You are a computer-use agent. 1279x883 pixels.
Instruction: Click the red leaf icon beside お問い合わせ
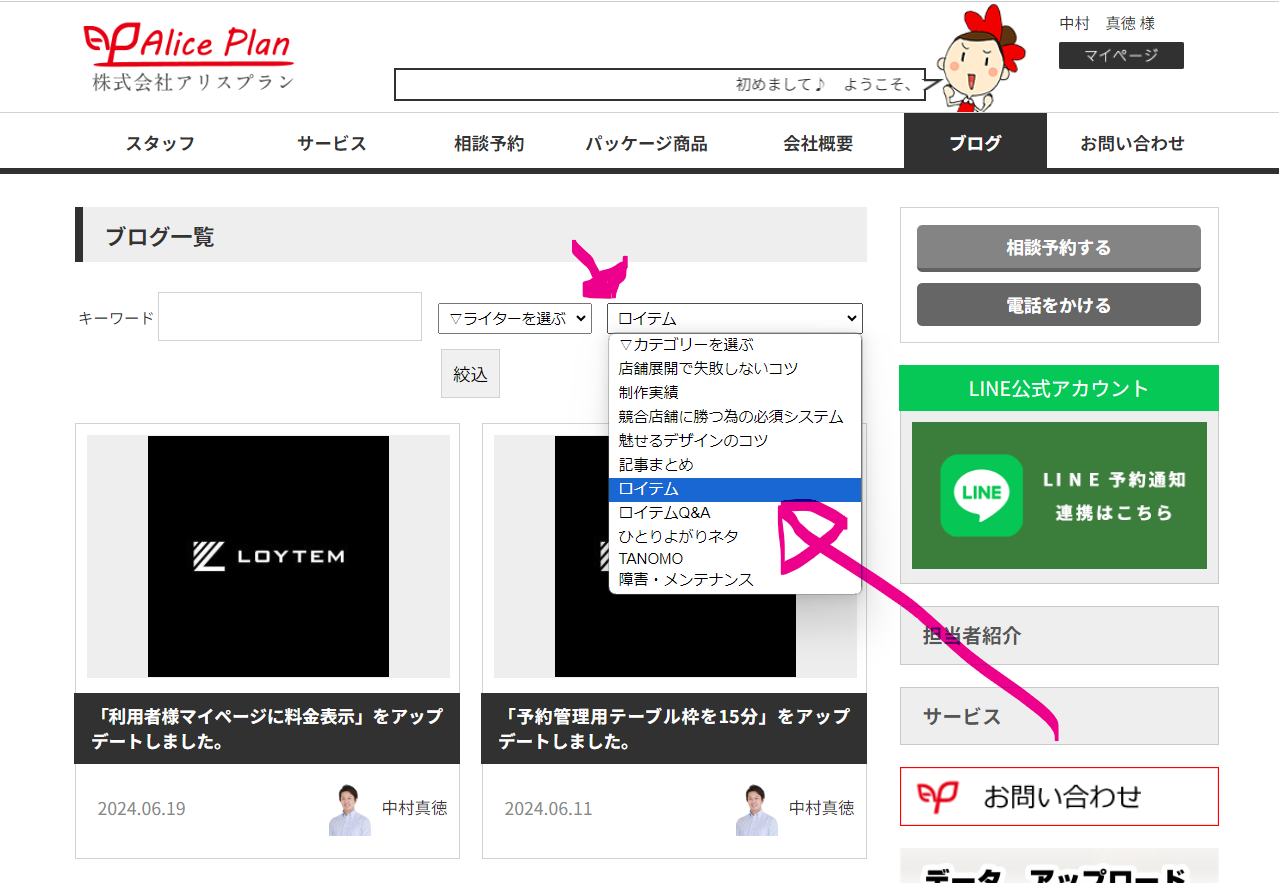tap(938, 796)
